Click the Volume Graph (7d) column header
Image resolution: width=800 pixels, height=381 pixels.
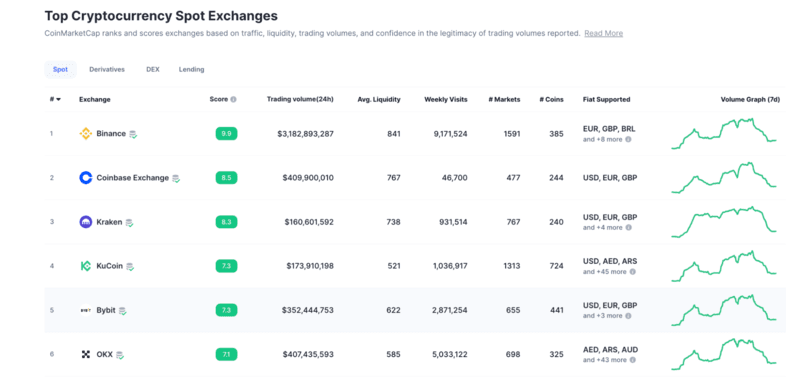750,99
